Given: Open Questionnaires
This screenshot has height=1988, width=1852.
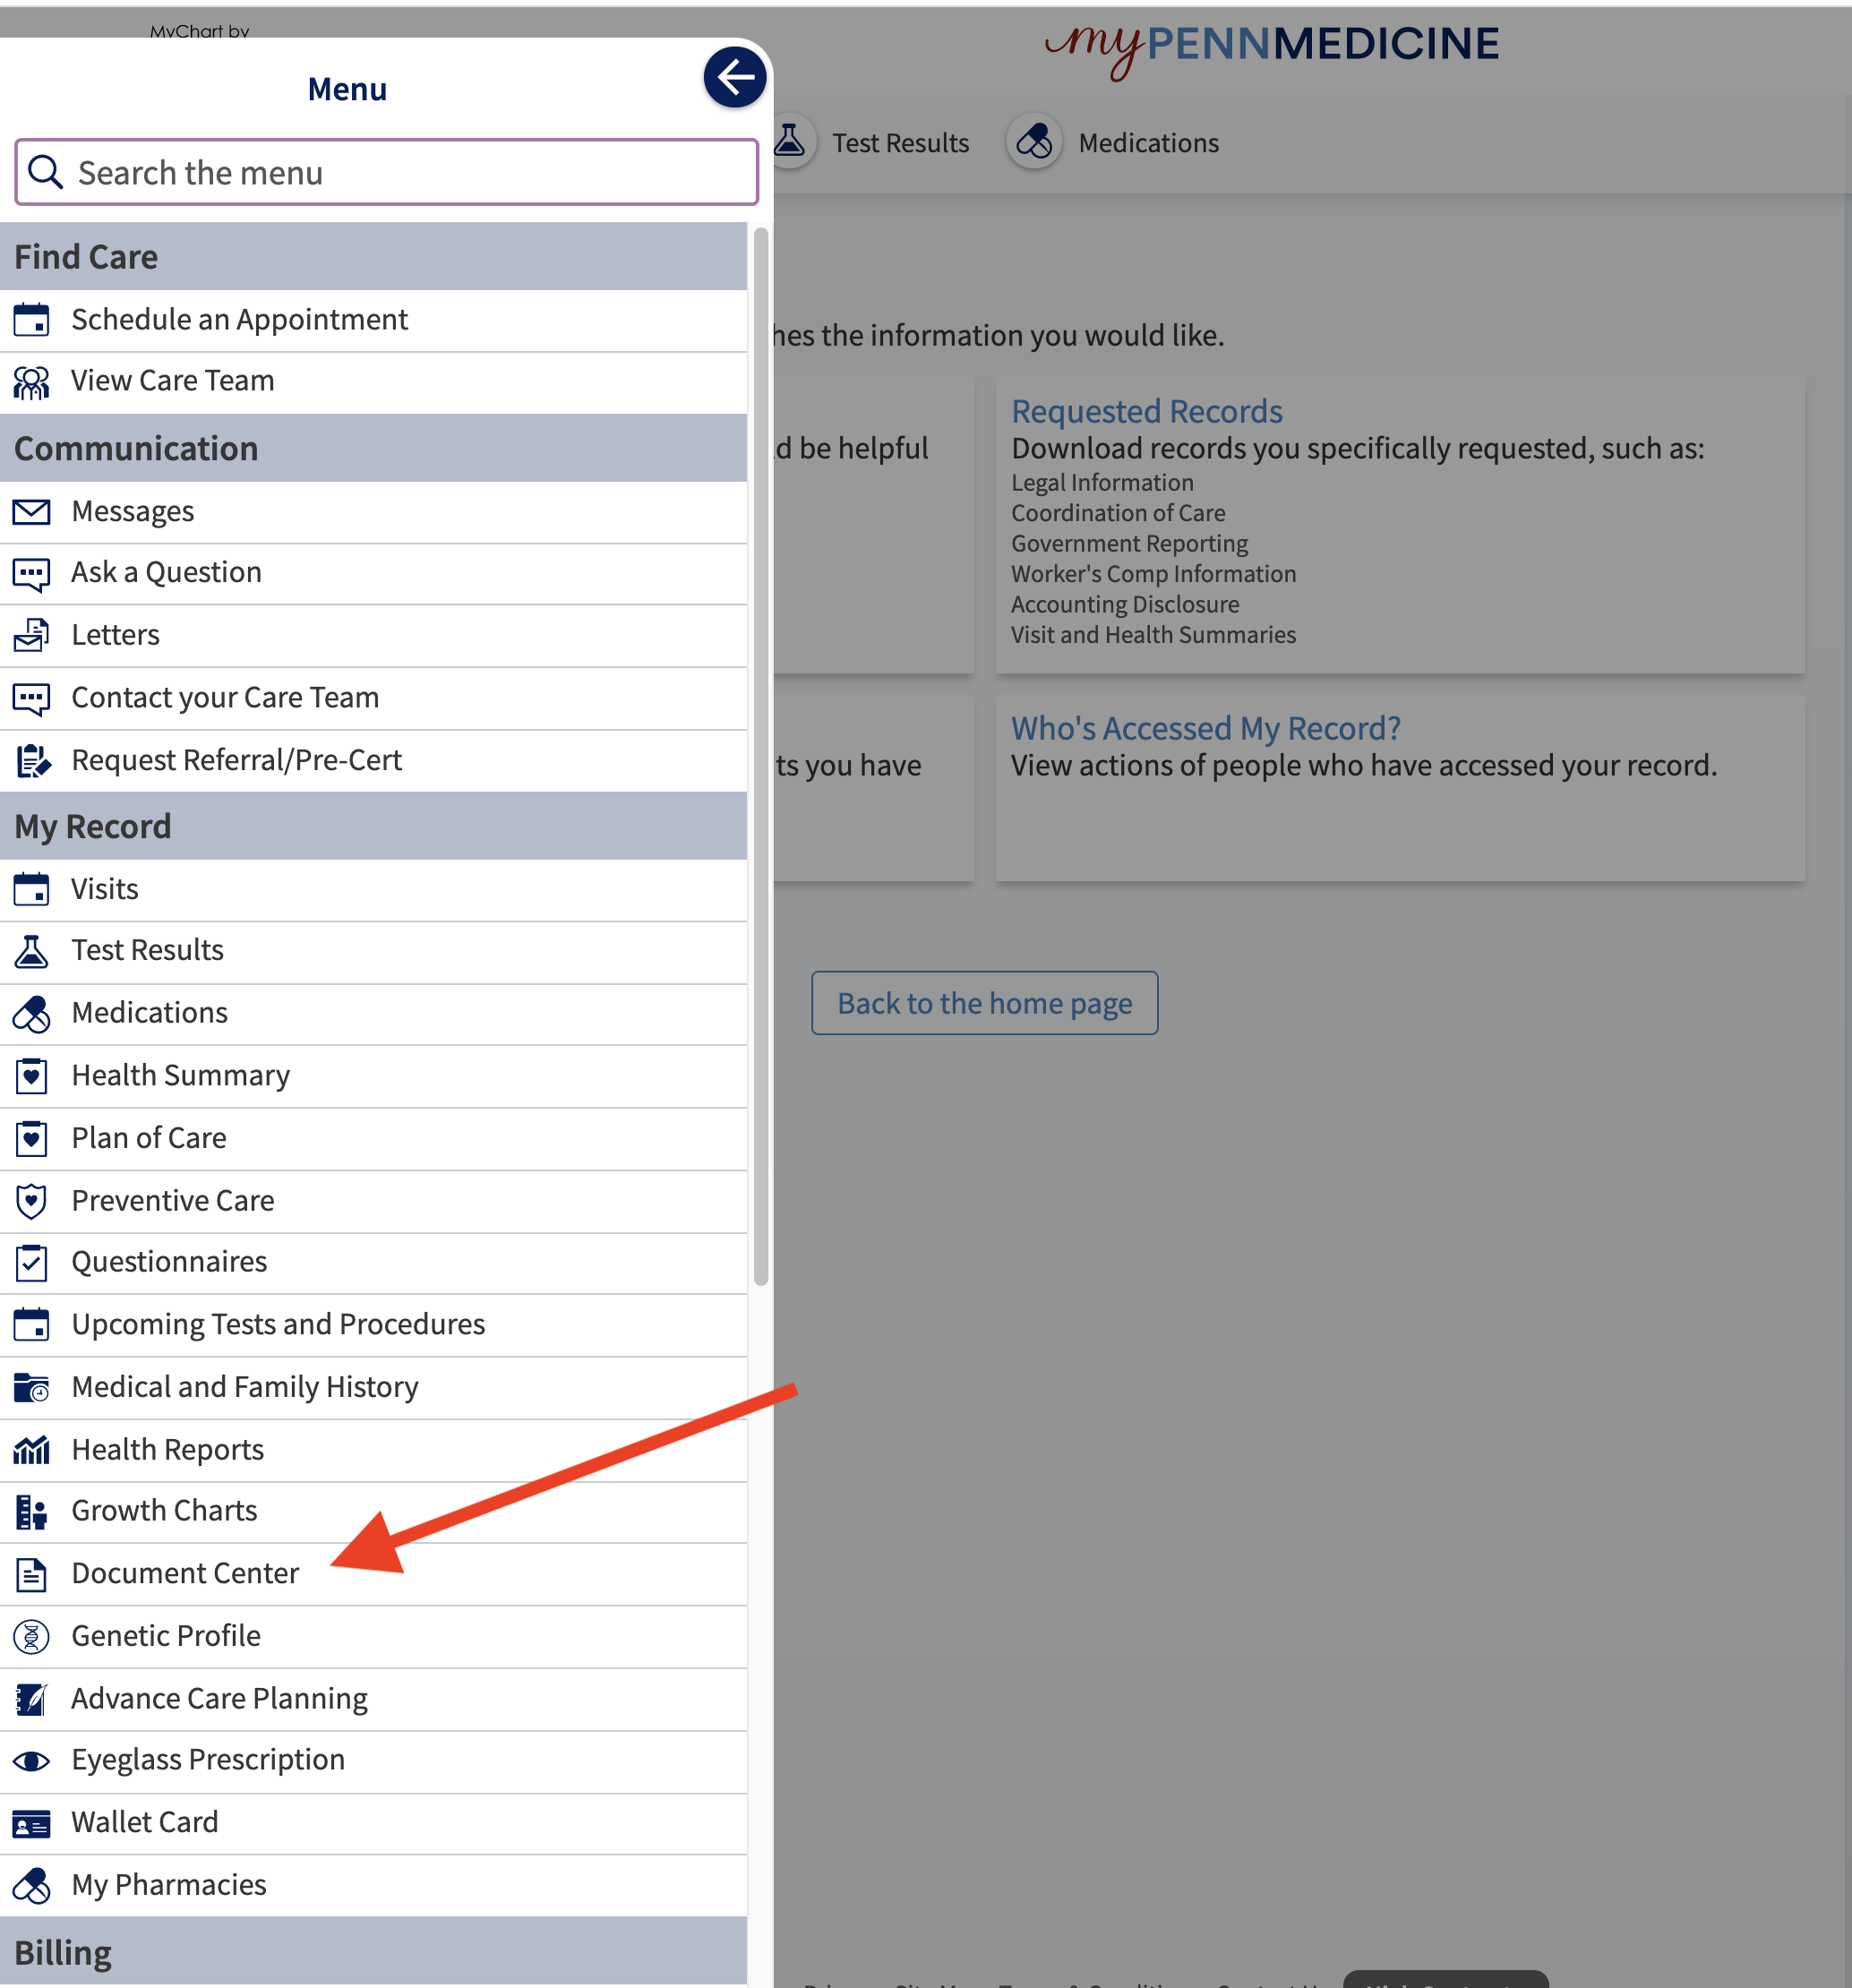Looking at the screenshot, I should pyautogui.click(x=373, y=1263).
